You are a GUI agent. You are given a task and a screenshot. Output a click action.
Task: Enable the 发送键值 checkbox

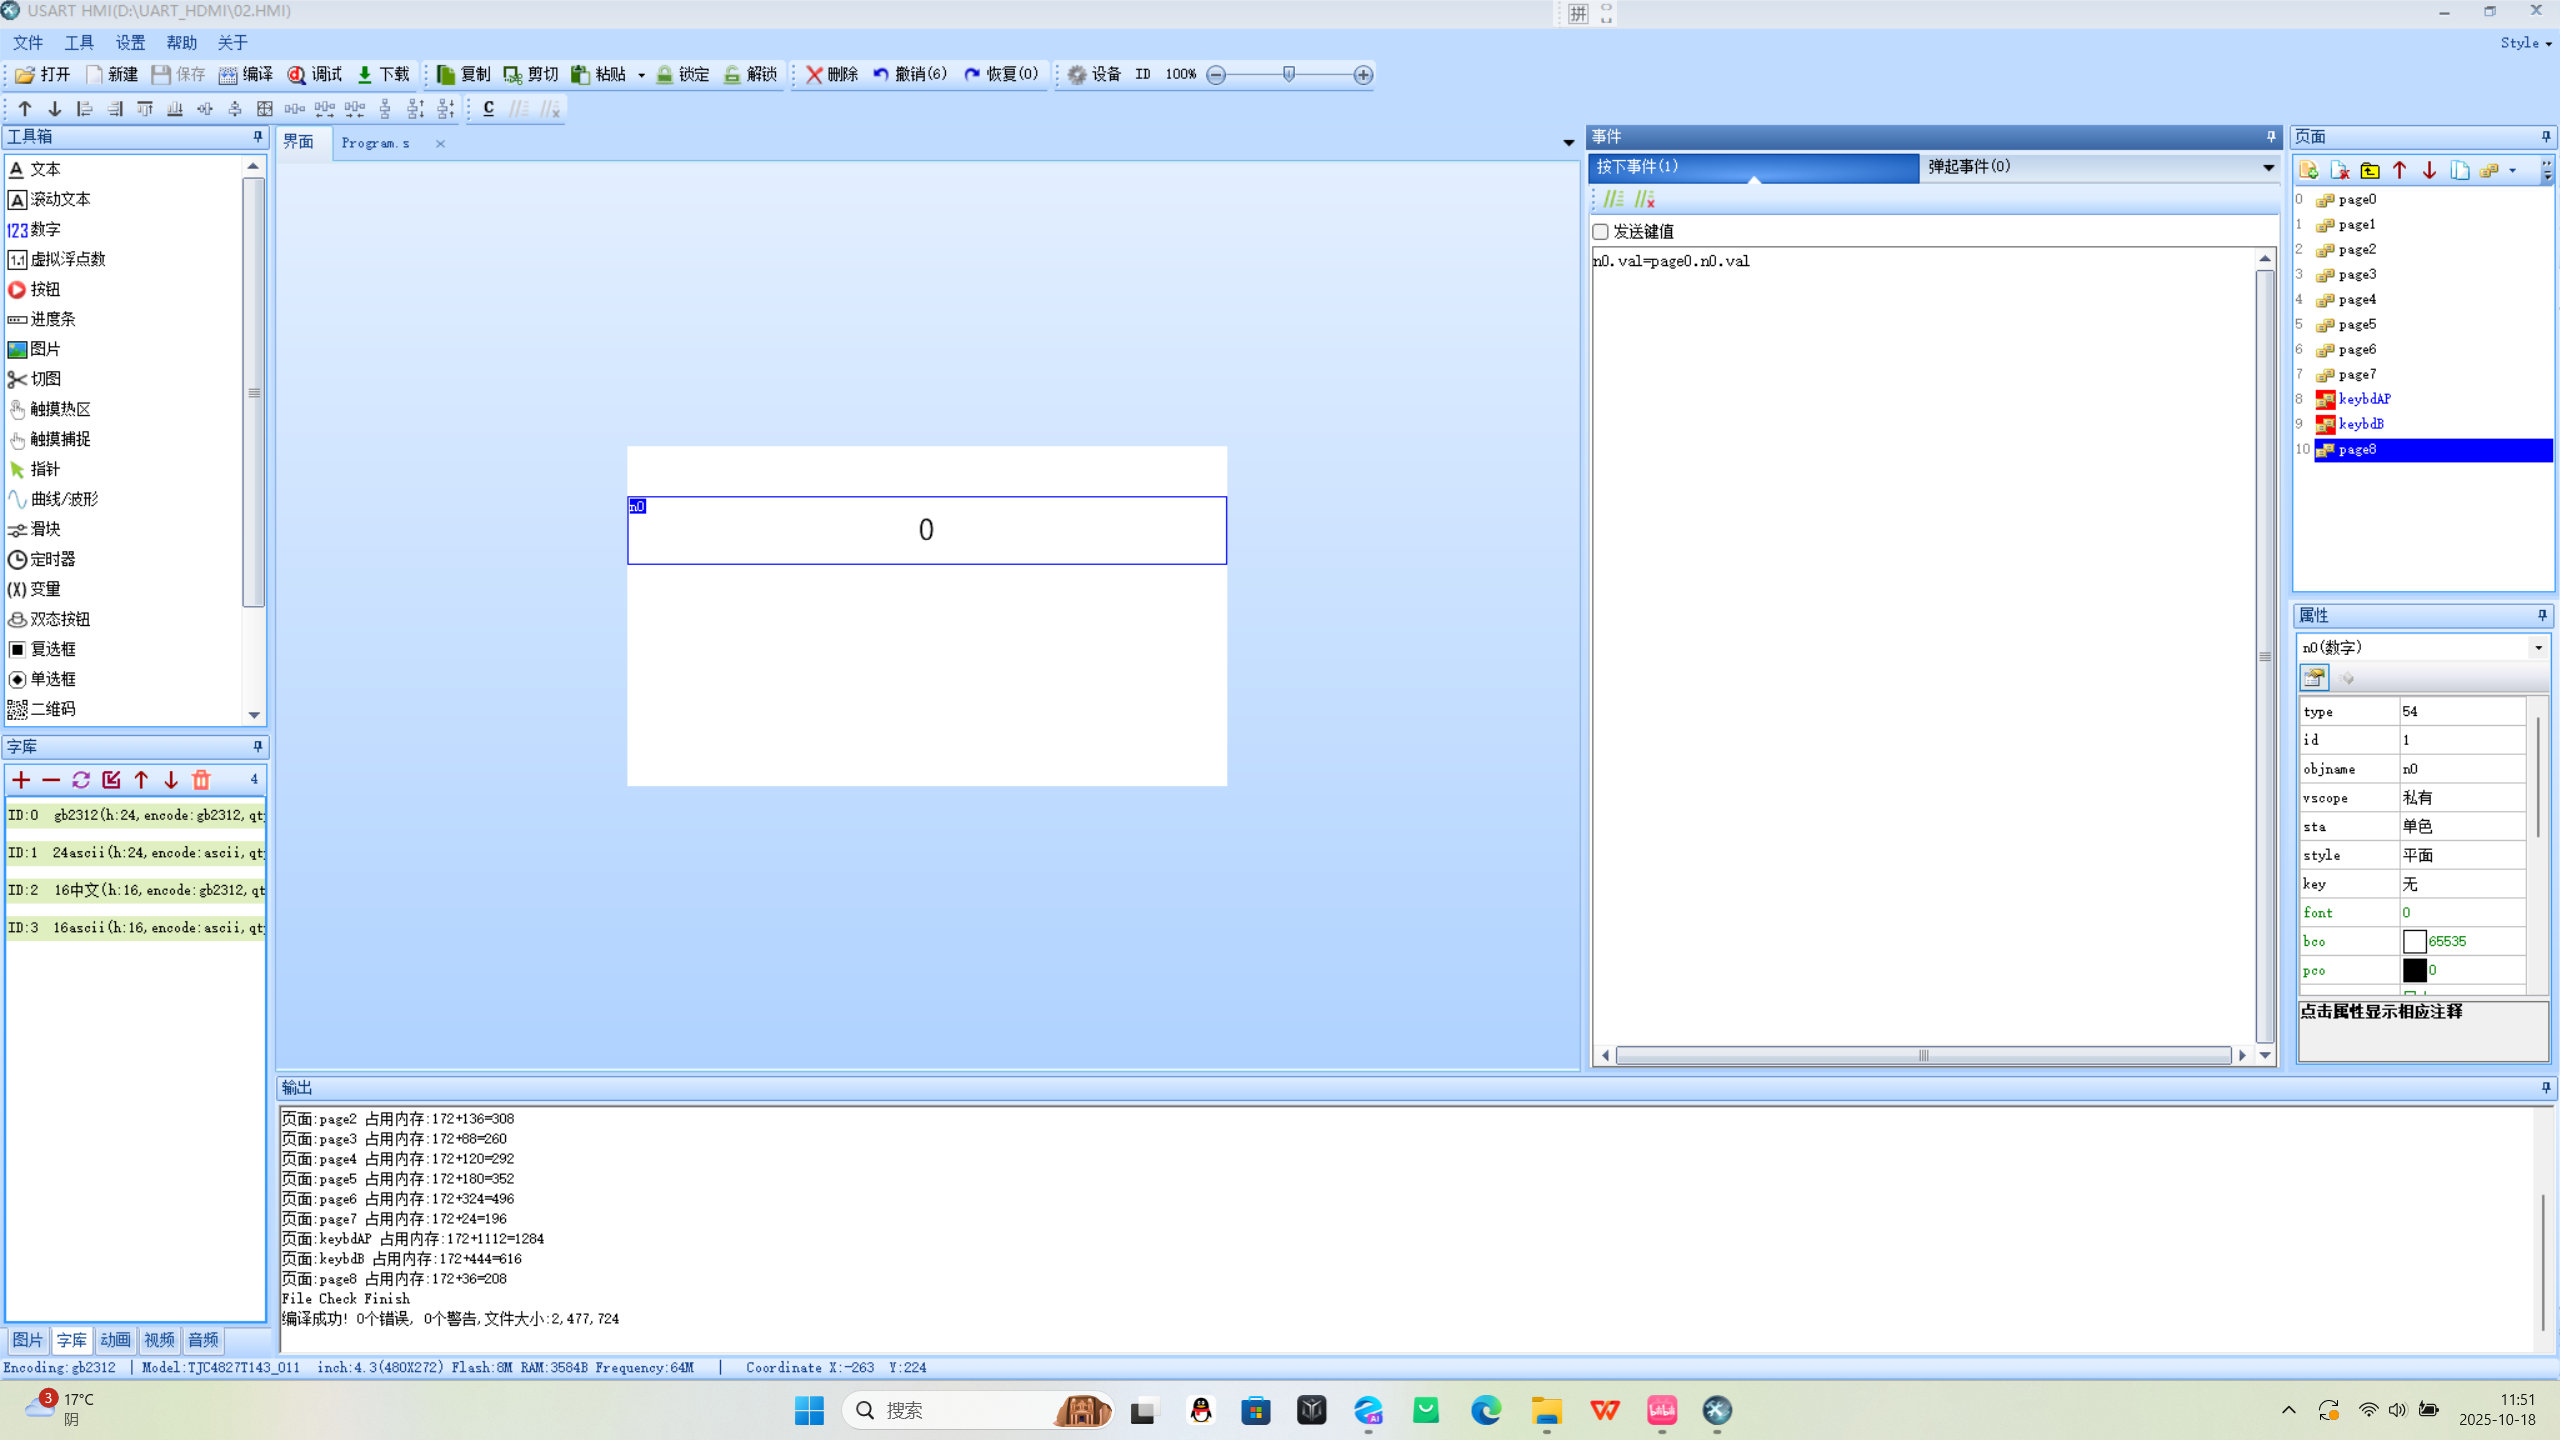click(x=1601, y=232)
